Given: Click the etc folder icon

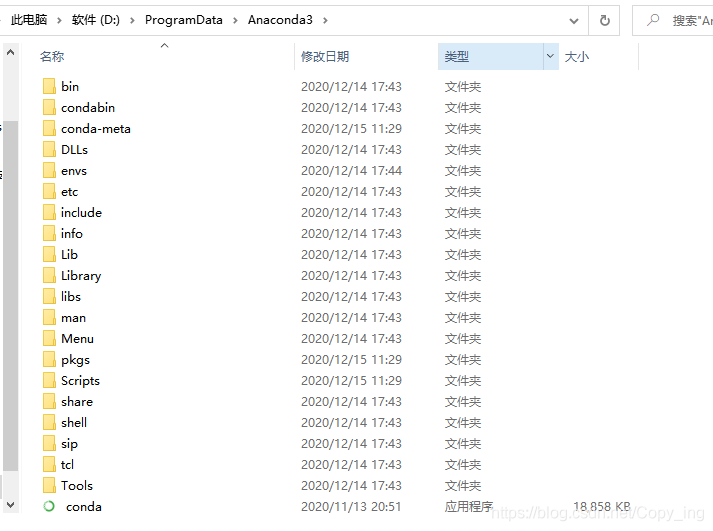Looking at the screenshot, I should click(49, 191).
